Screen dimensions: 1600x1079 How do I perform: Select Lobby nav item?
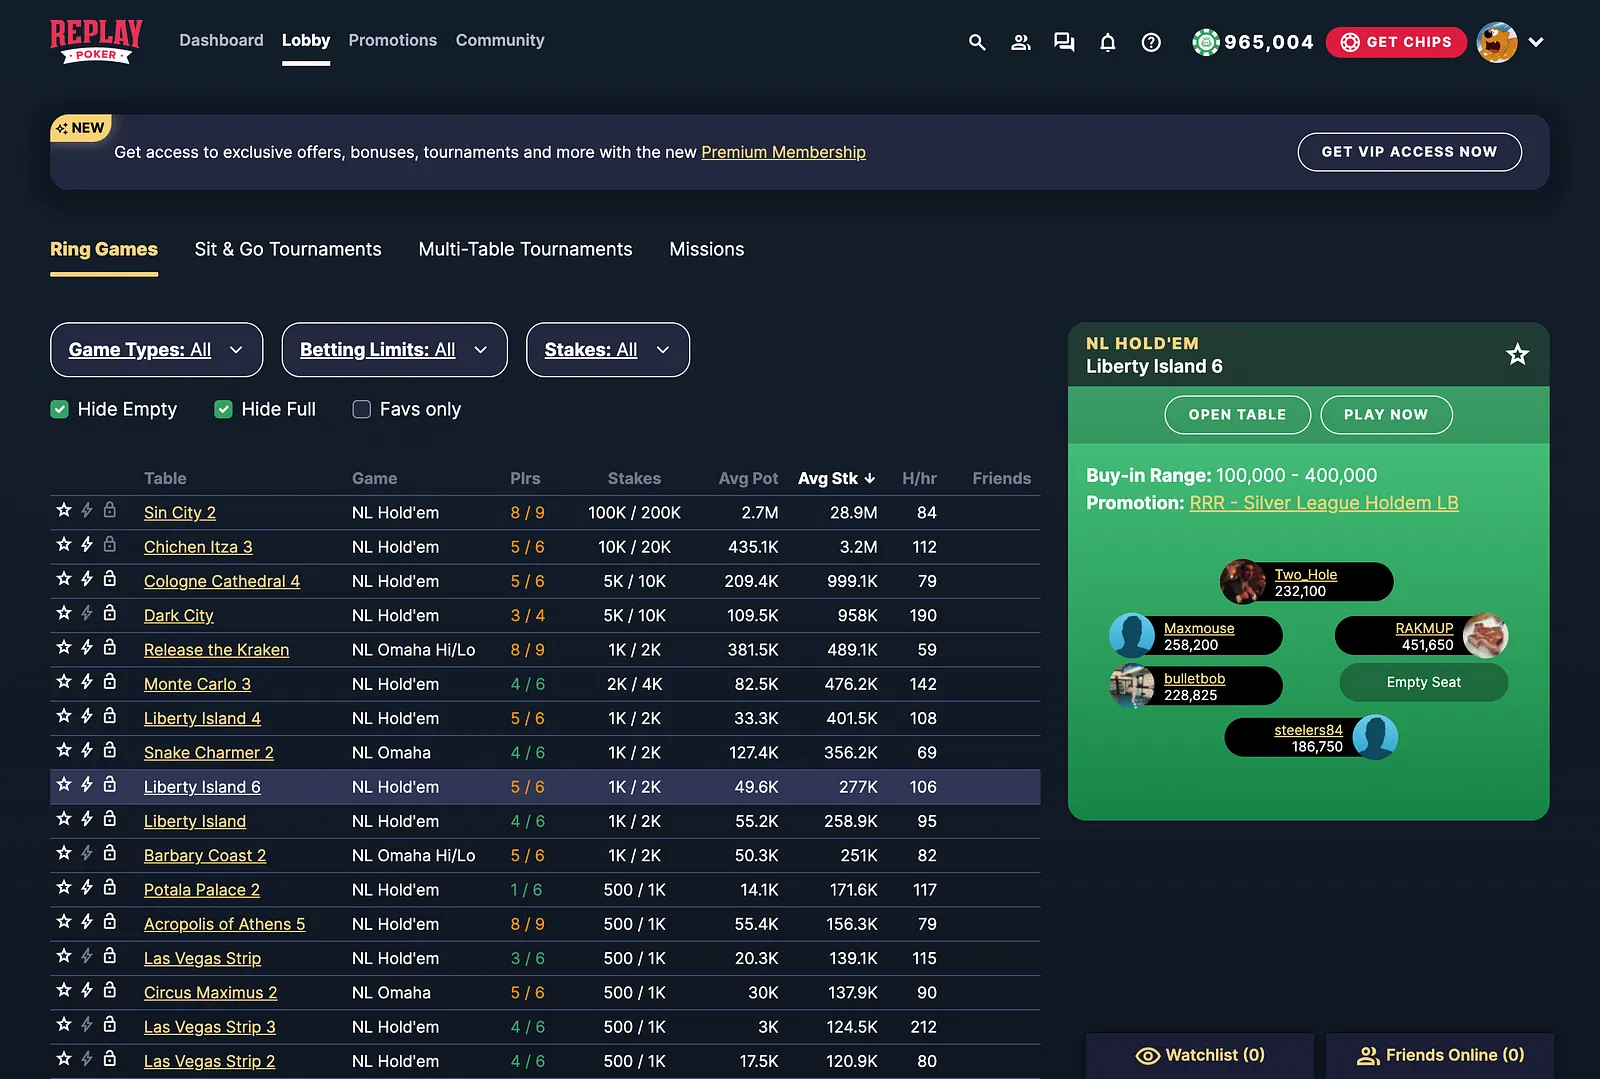(x=306, y=40)
